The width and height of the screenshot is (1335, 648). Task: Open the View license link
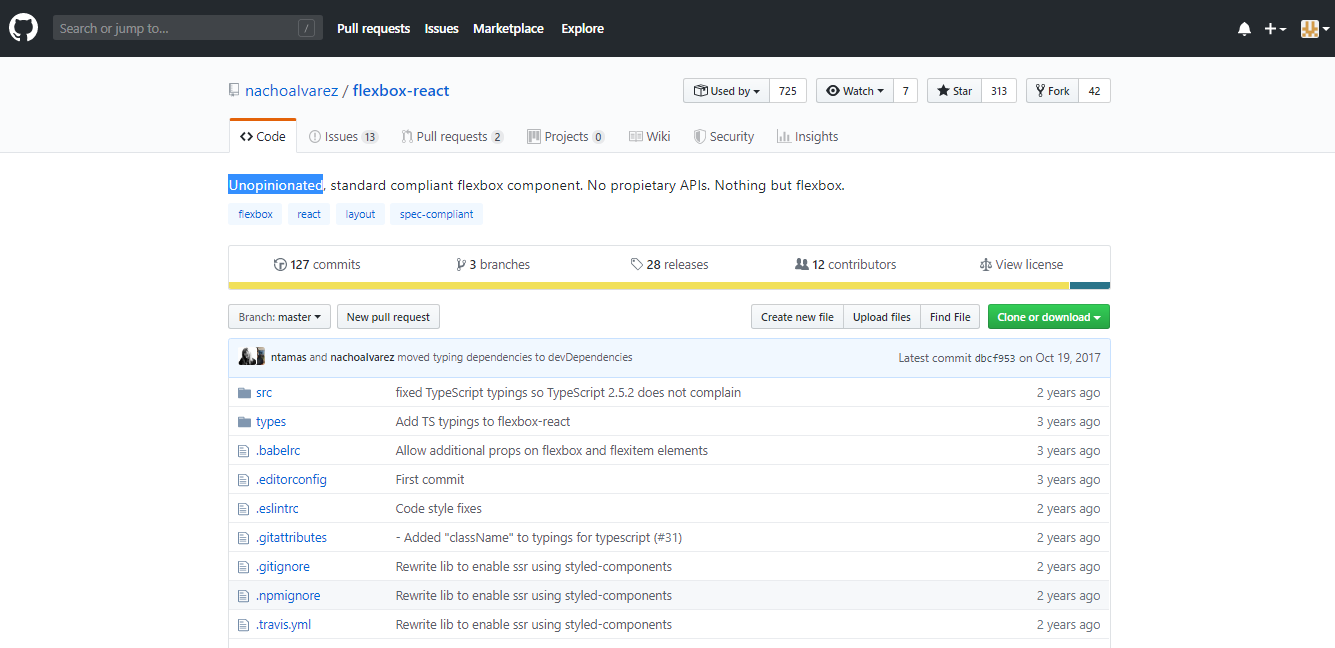[x=1021, y=265]
